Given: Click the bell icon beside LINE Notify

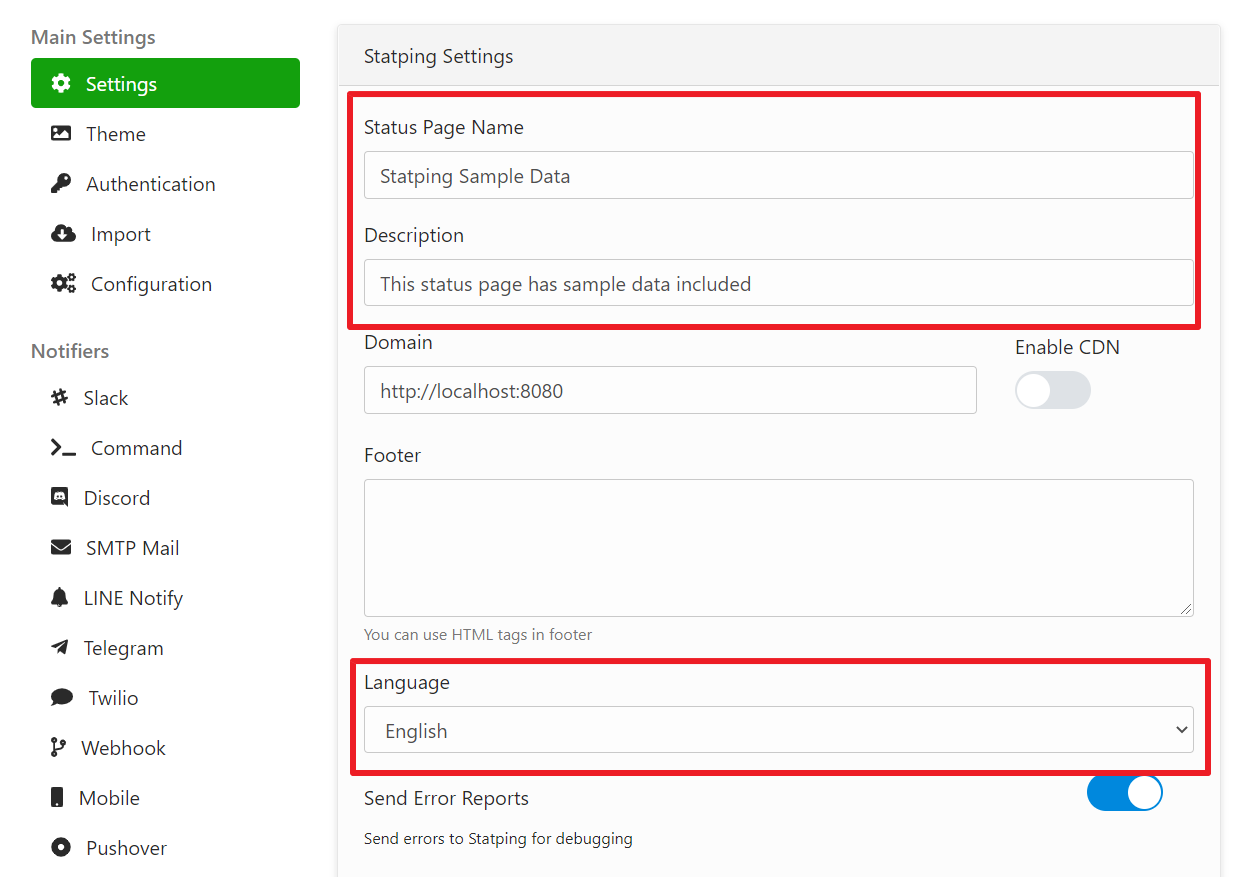Looking at the screenshot, I should pyautogui.click(x=59, y=597).
